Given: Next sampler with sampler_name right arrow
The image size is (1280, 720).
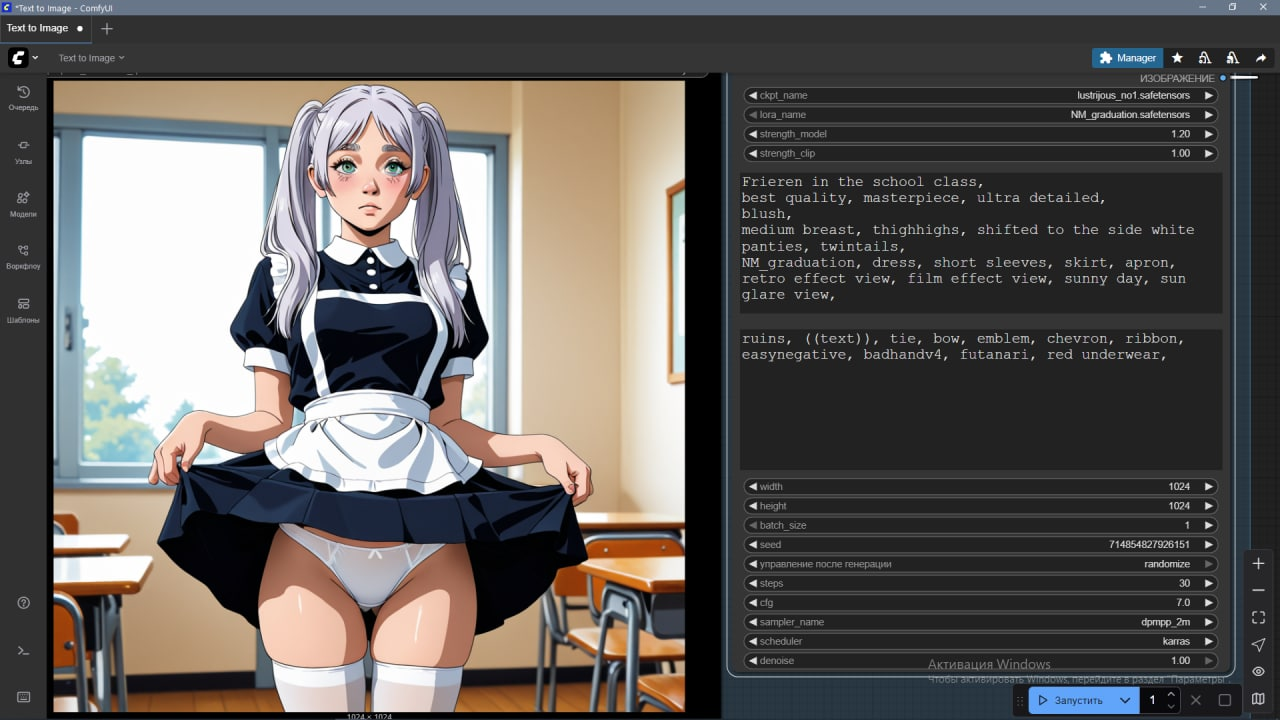Looking at the screenshot, I should (1208, 622).
